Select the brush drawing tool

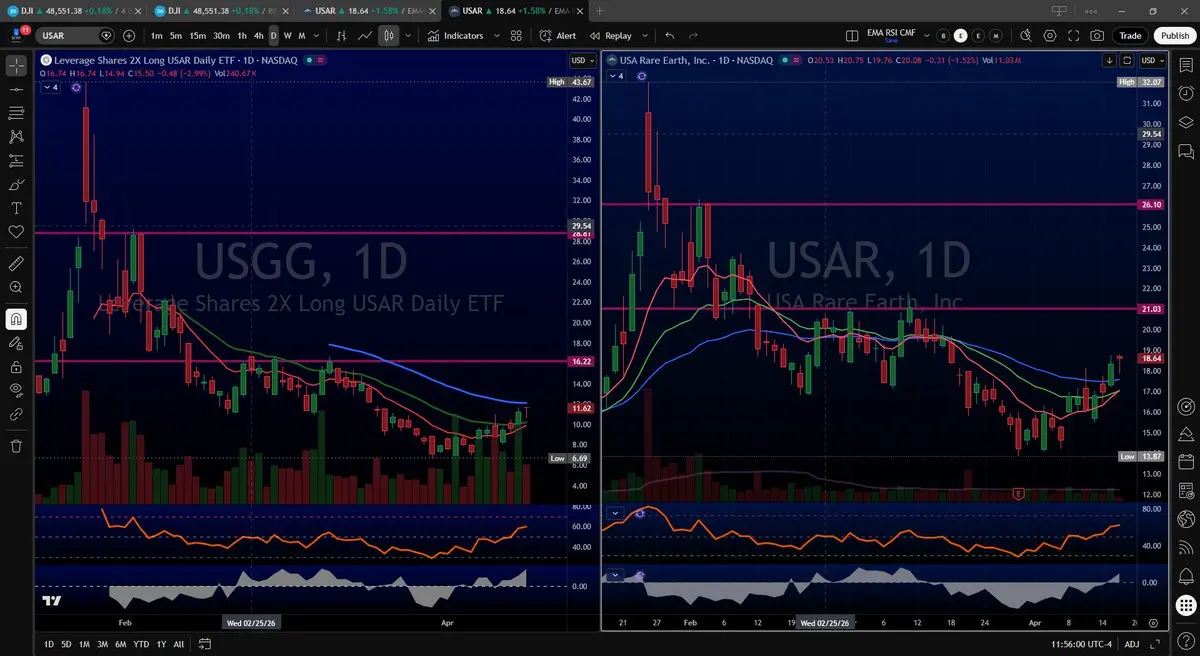pos(16,185)
